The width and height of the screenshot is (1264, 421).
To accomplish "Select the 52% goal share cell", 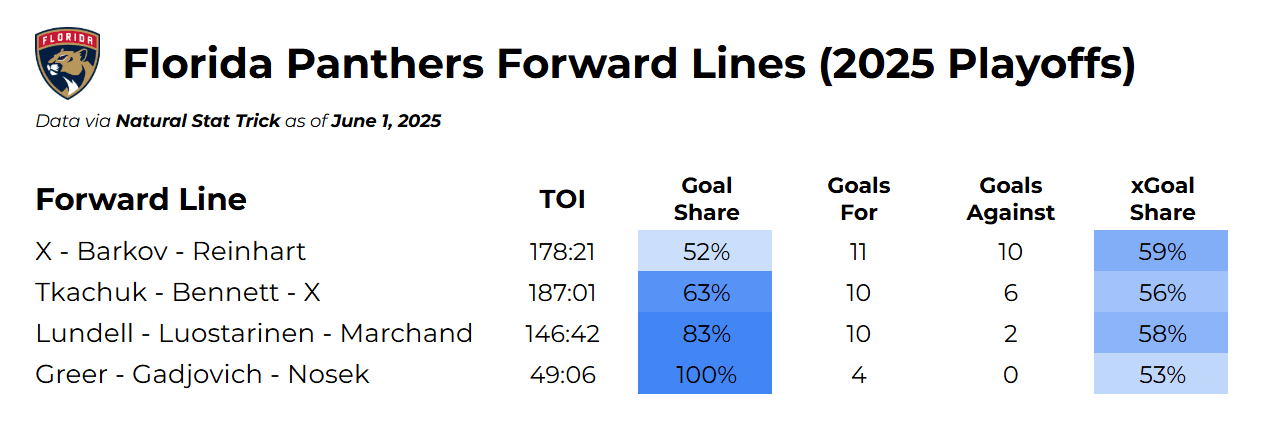I will click(x=706, y=251).
